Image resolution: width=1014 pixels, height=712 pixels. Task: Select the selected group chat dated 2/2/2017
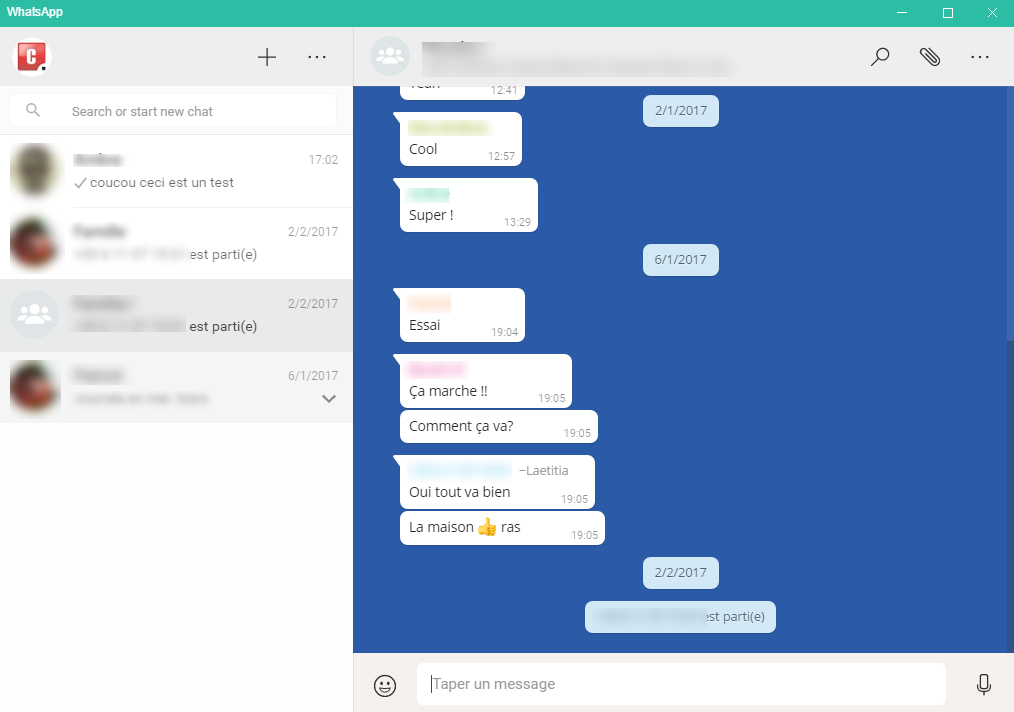pos(176,316)
